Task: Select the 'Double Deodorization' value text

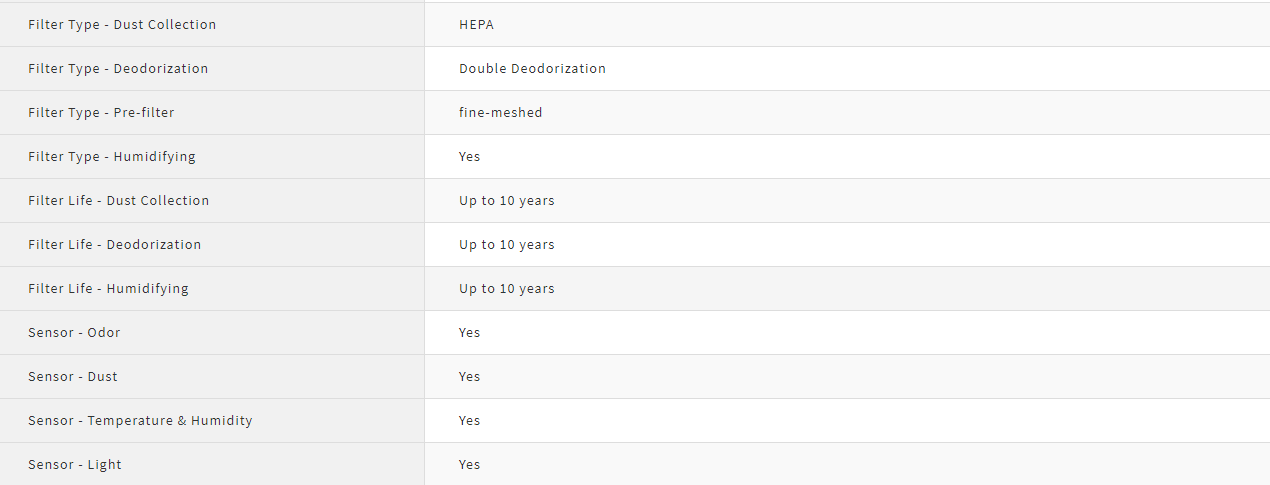Action: (x=532, y=69)
